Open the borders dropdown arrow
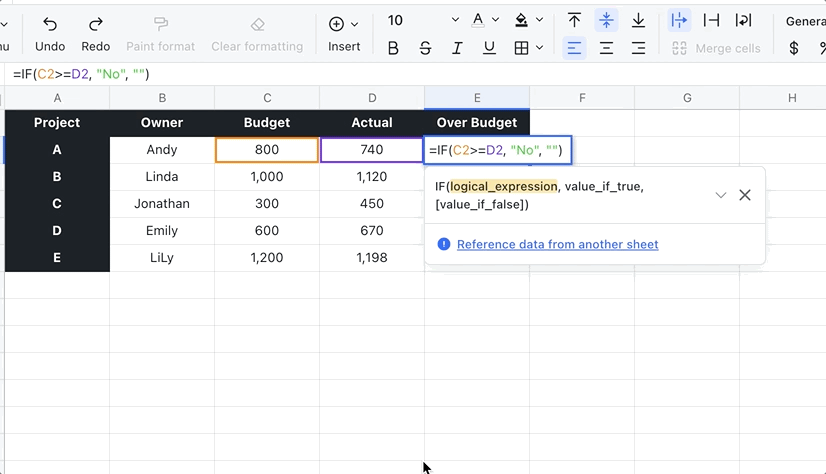The height and width of the screenshot is (474, 826). click(539, 48)
